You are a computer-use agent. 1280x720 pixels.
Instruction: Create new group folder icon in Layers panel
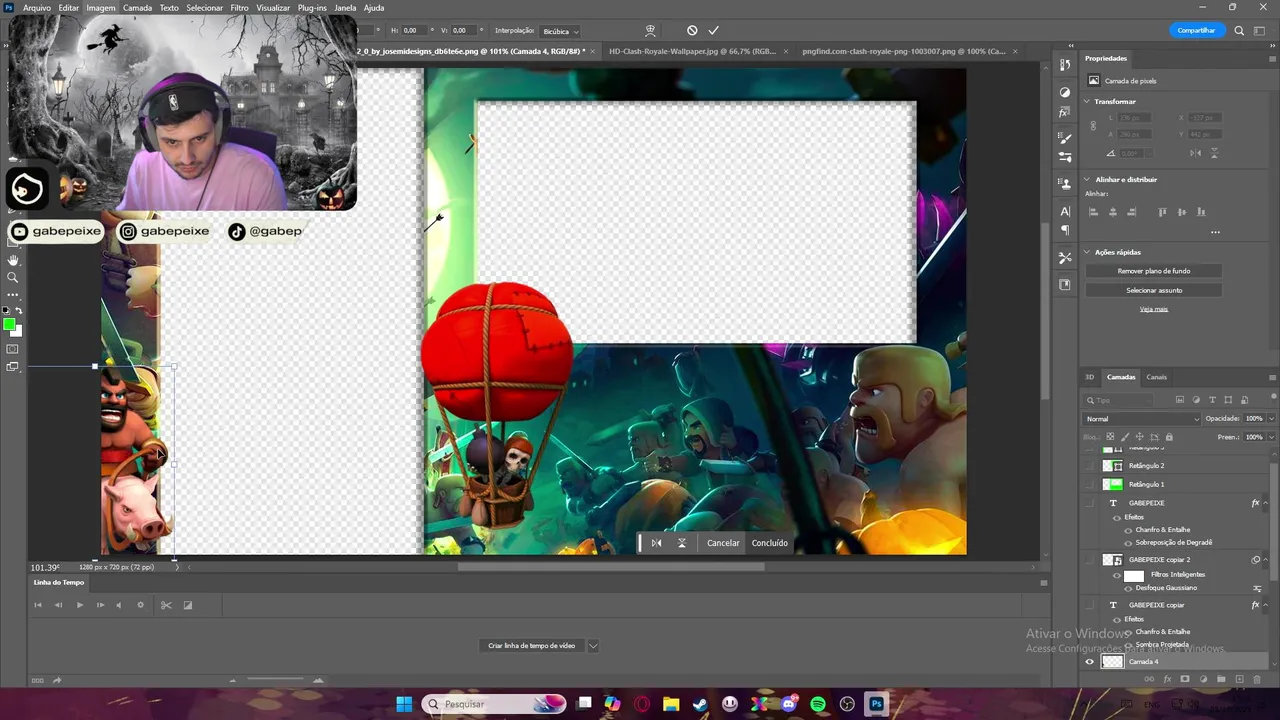click(x=1221, y=679)
